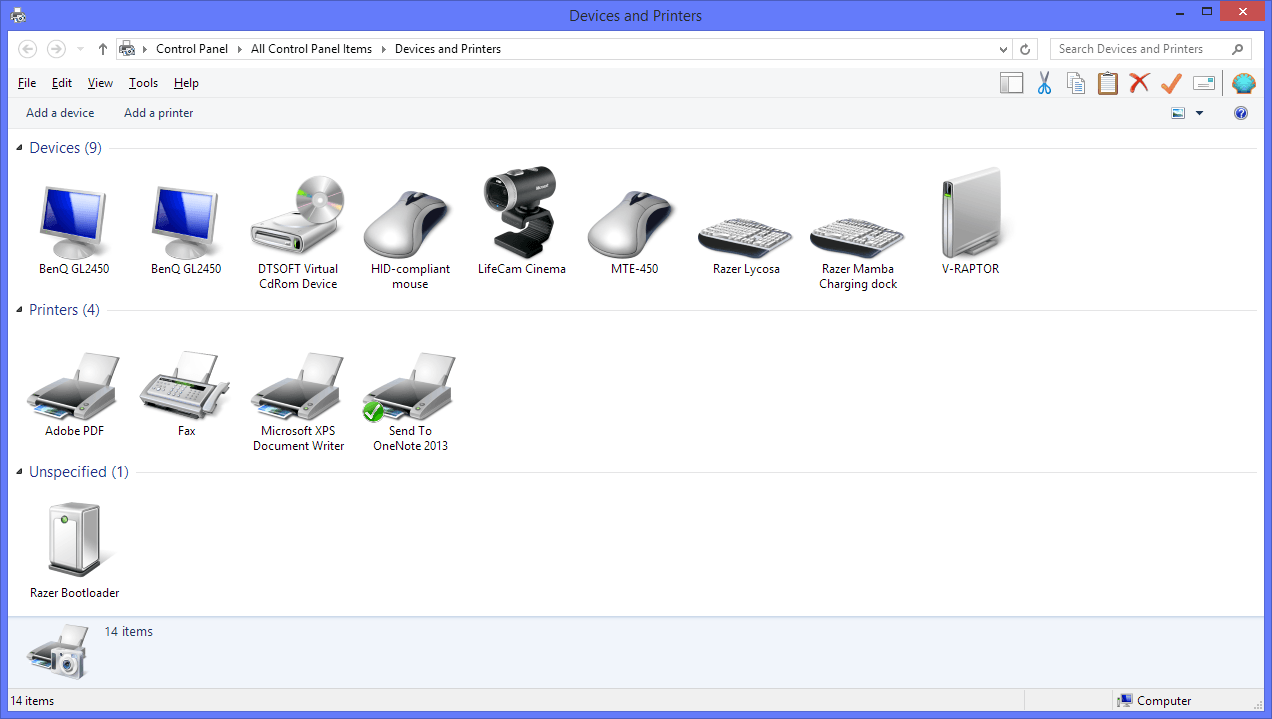1272x719 pixels.
Task: Expand the arrow before Control Panel breadcrumb
Action: click(x=145, y=49)
